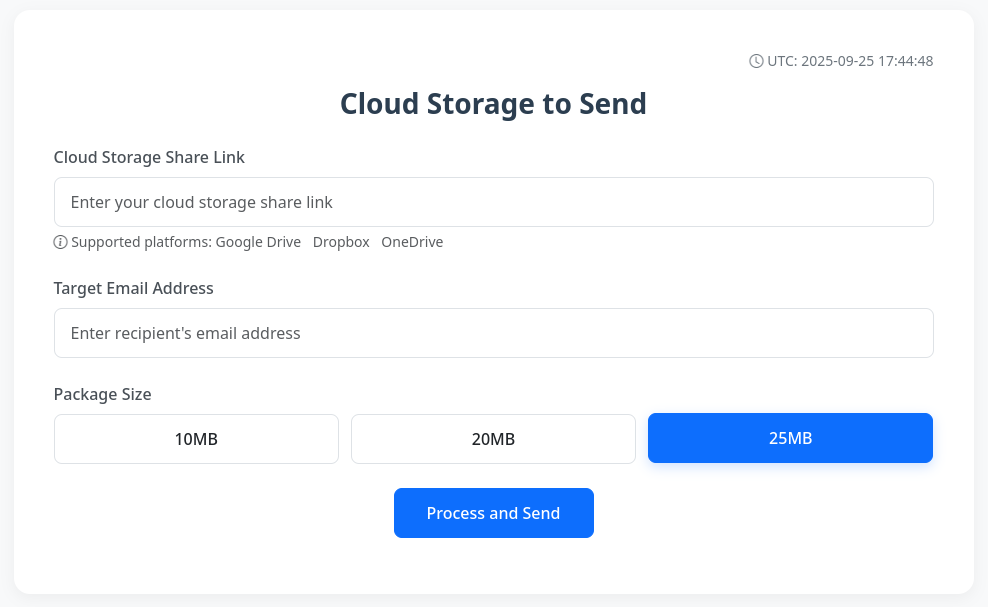
Task: Focus the cloud storage share link field
Action: pyautogui.click(x=494, y=202)
